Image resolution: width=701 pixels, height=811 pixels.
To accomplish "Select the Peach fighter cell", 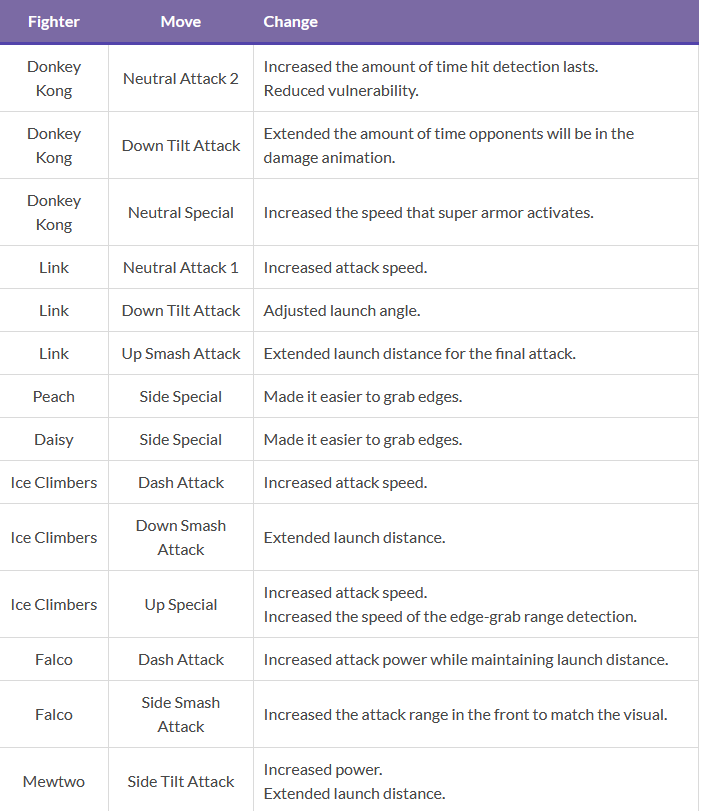I will click(x=54, y=396).
